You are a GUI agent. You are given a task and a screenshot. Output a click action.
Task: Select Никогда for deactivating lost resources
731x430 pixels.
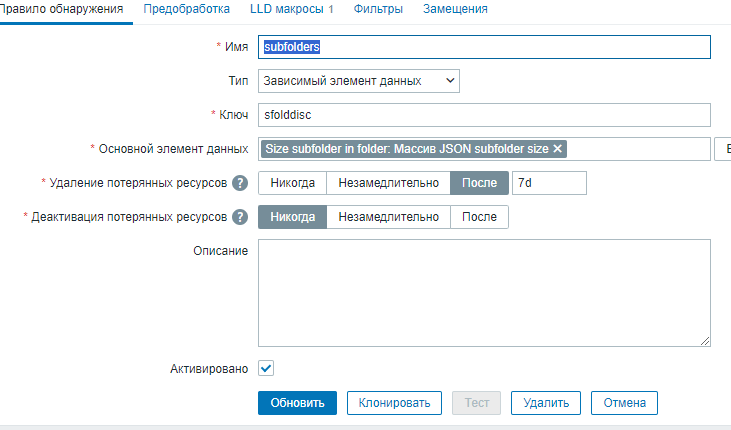click(x=292, y=217)
